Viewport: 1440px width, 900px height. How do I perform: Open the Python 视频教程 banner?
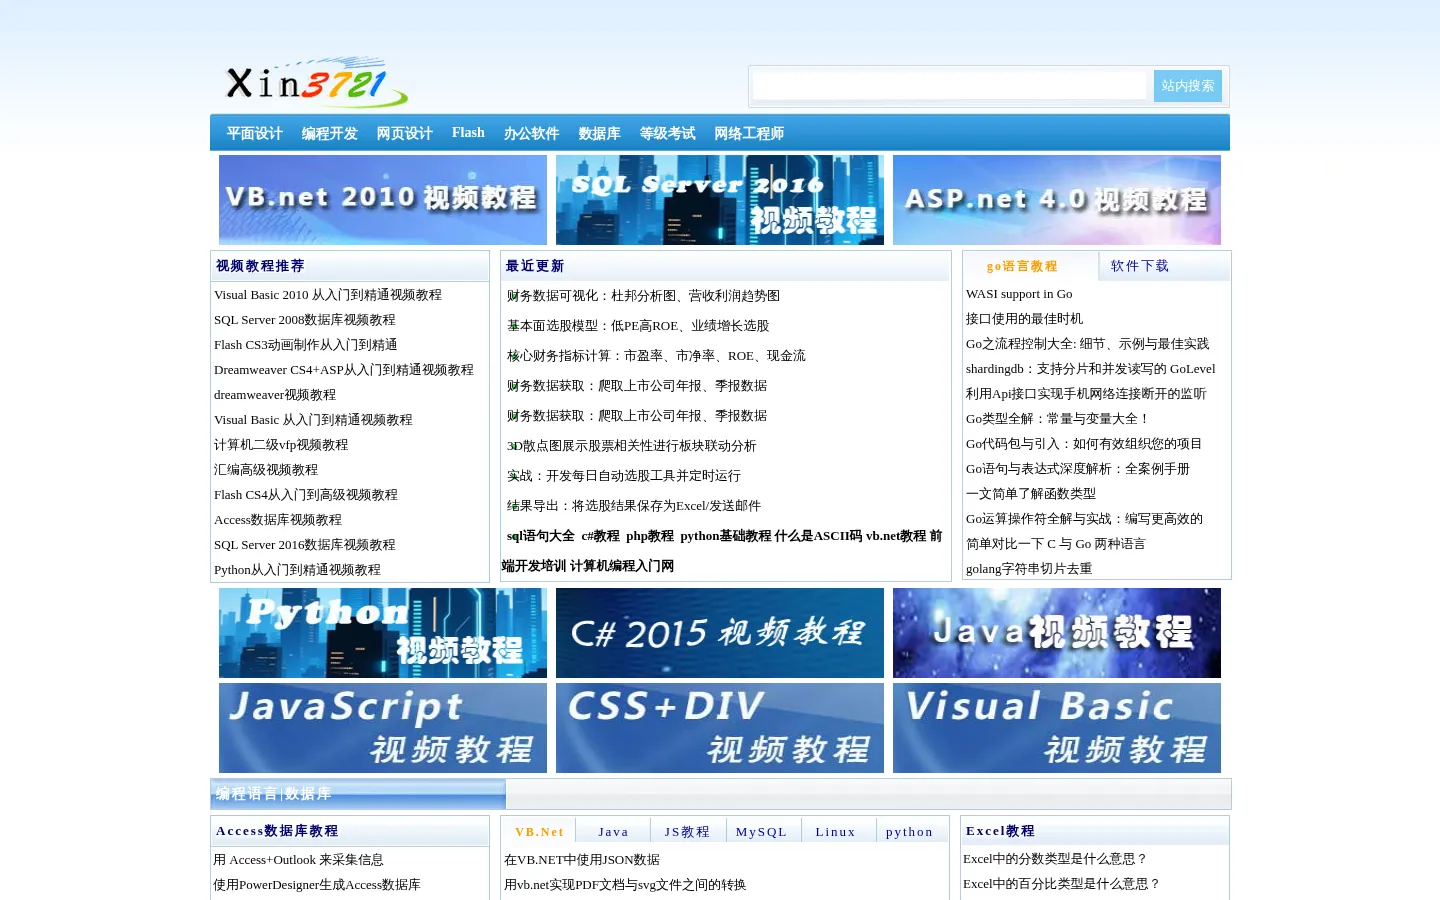pos(383,633)
